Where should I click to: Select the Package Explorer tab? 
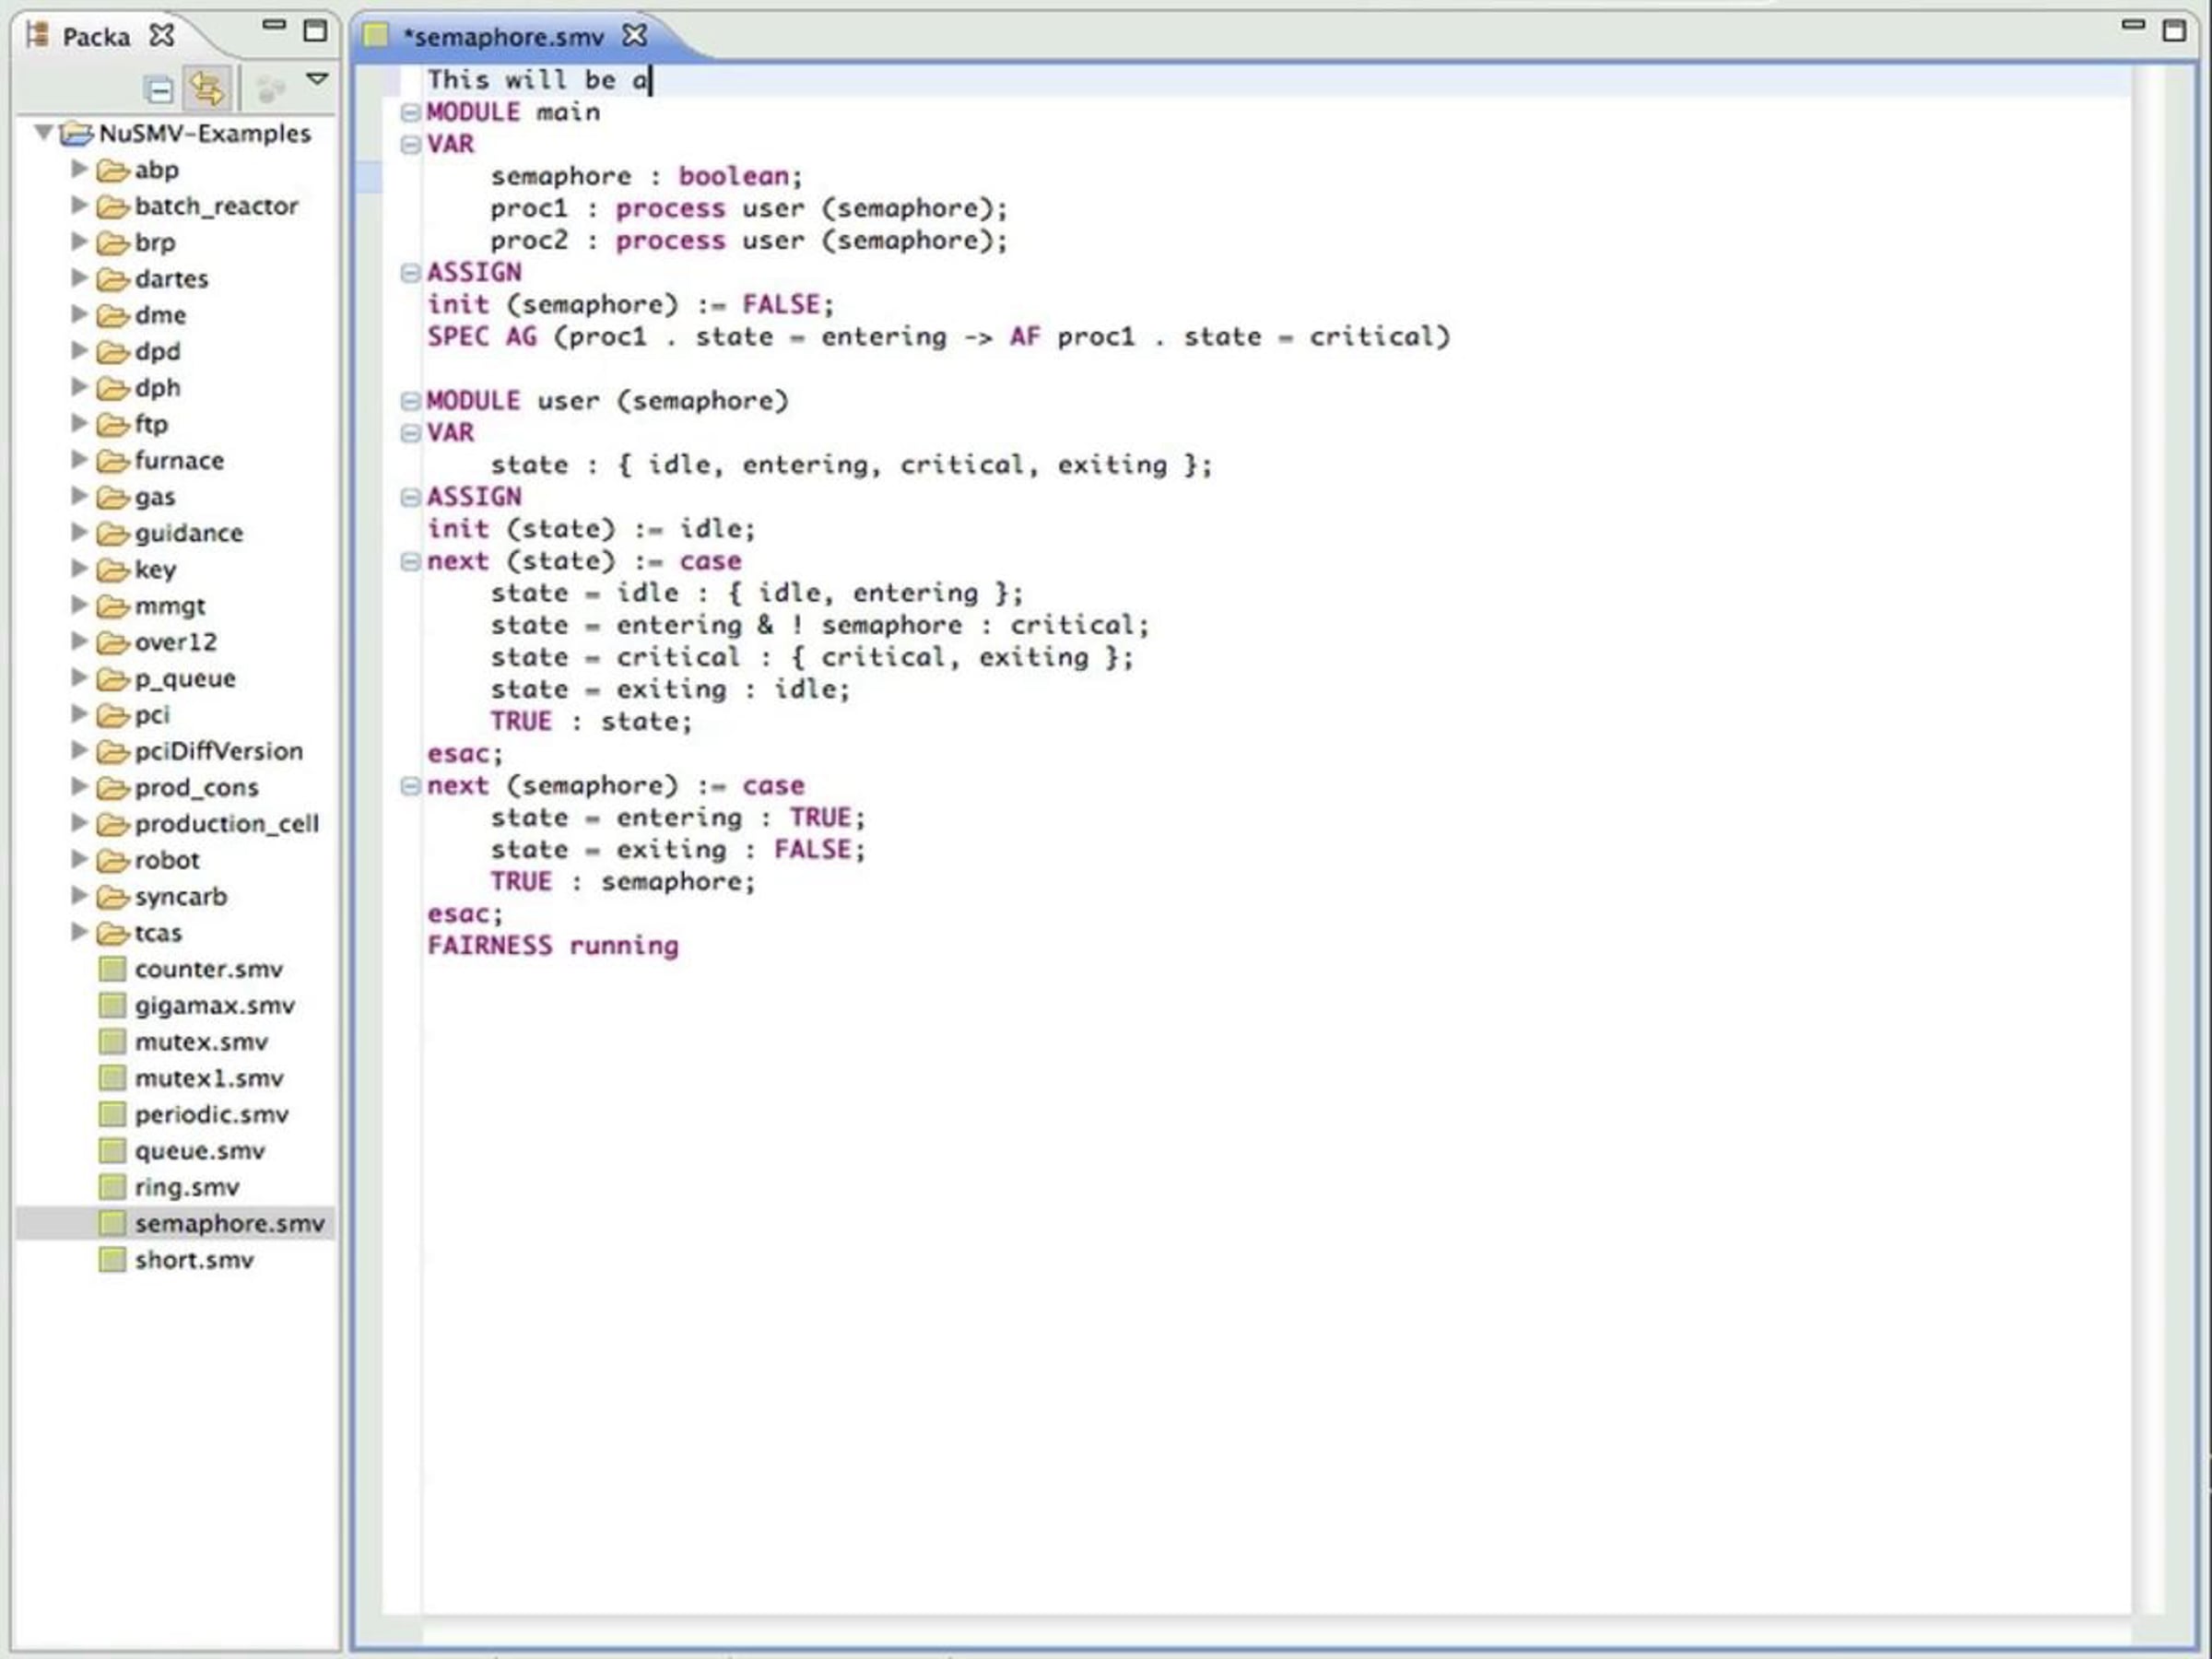pos(96,37)
